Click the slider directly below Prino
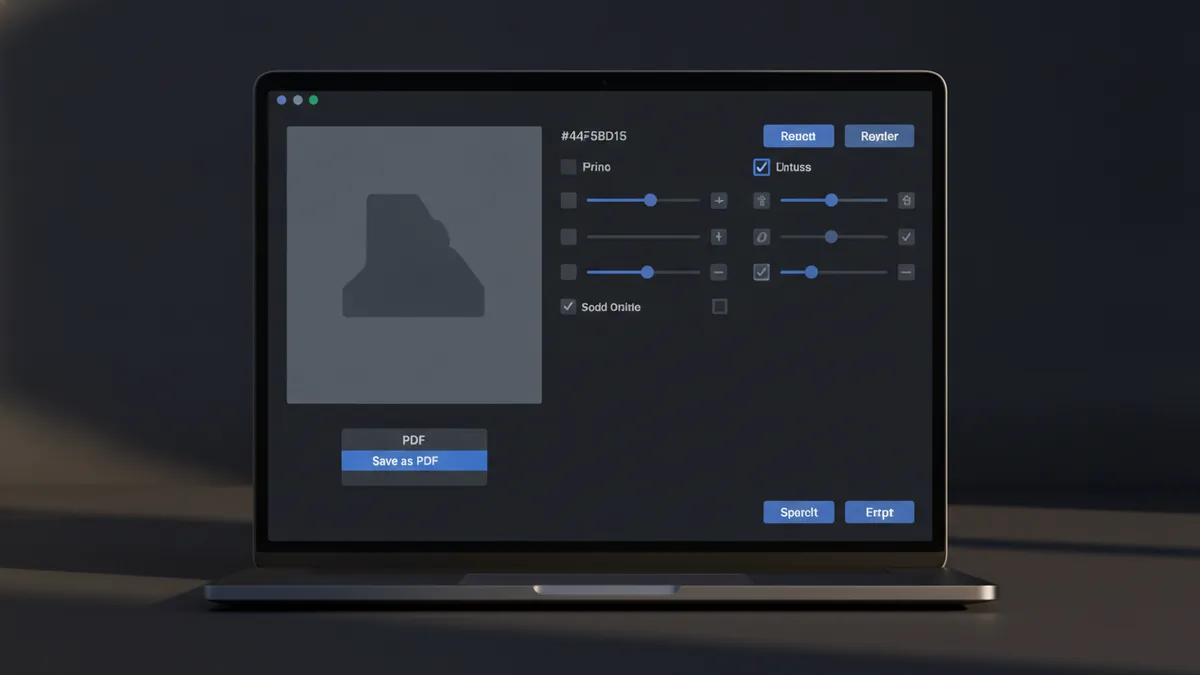 coord(643,200)
